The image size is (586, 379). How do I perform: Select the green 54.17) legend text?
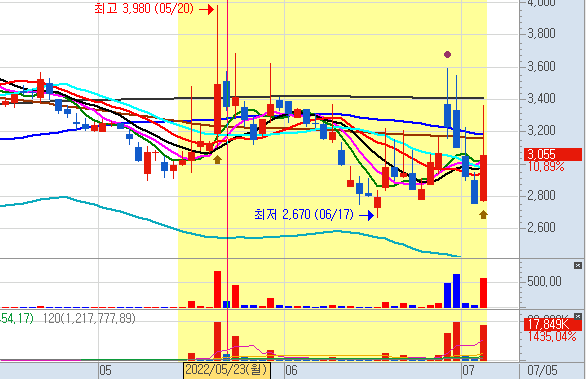tap(16, 318)
